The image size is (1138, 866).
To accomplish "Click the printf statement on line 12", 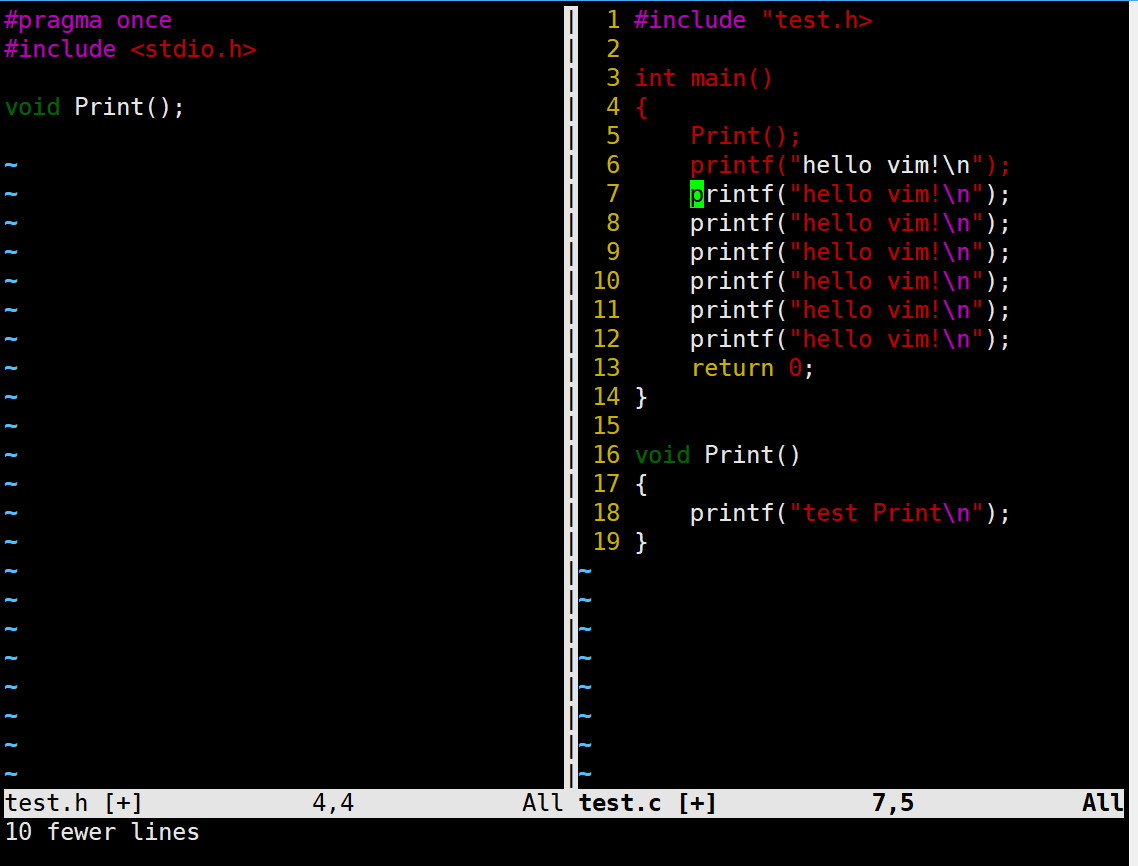I will [850, 340].
